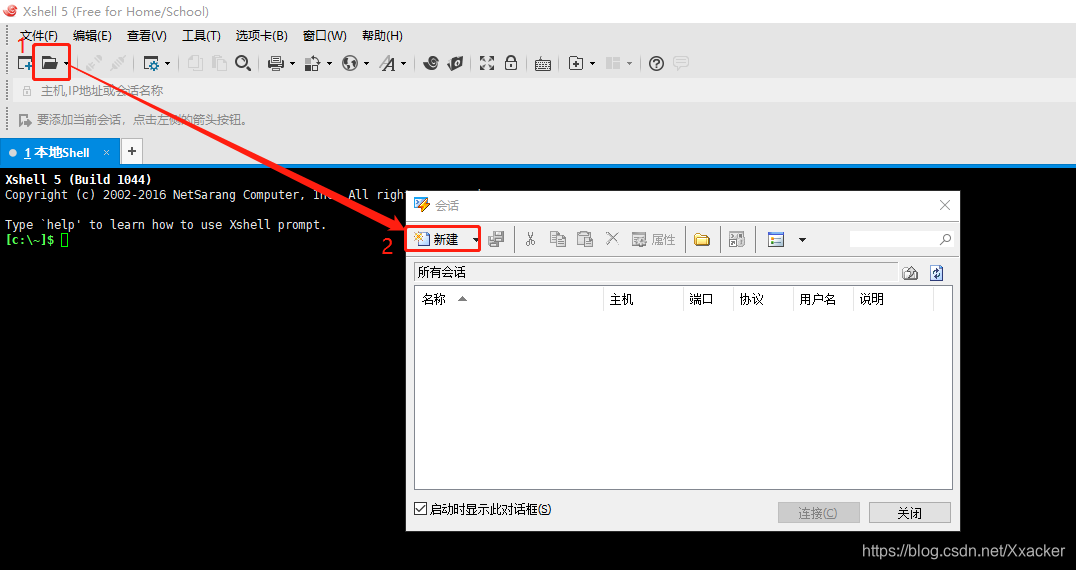Viewport: 1076px width, 570px height.
Task: Click the New session icon in main toolbar
Action: [x=25, y=63]
